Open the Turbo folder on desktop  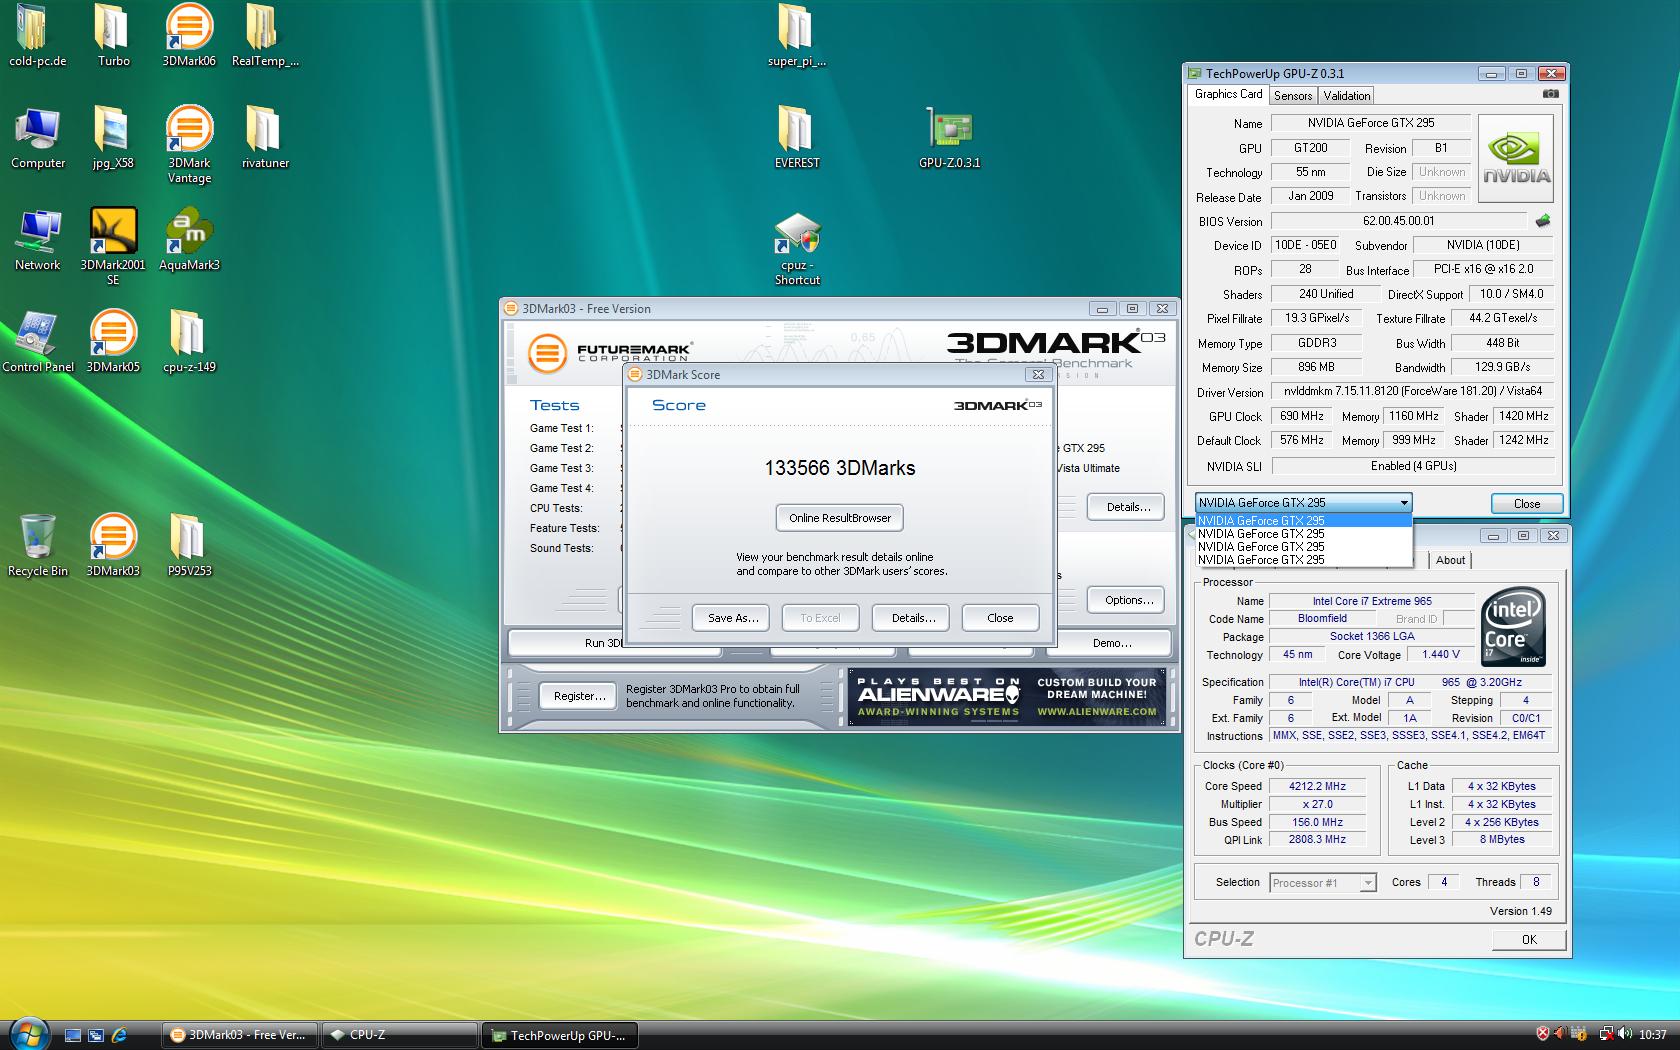pyautogui.click(x=113, y=35)
